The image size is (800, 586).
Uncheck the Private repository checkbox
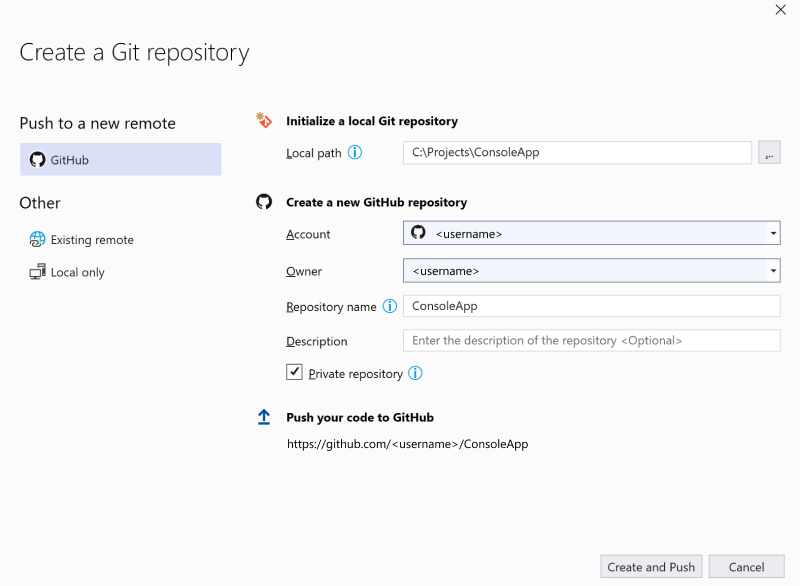pos(295,372)
